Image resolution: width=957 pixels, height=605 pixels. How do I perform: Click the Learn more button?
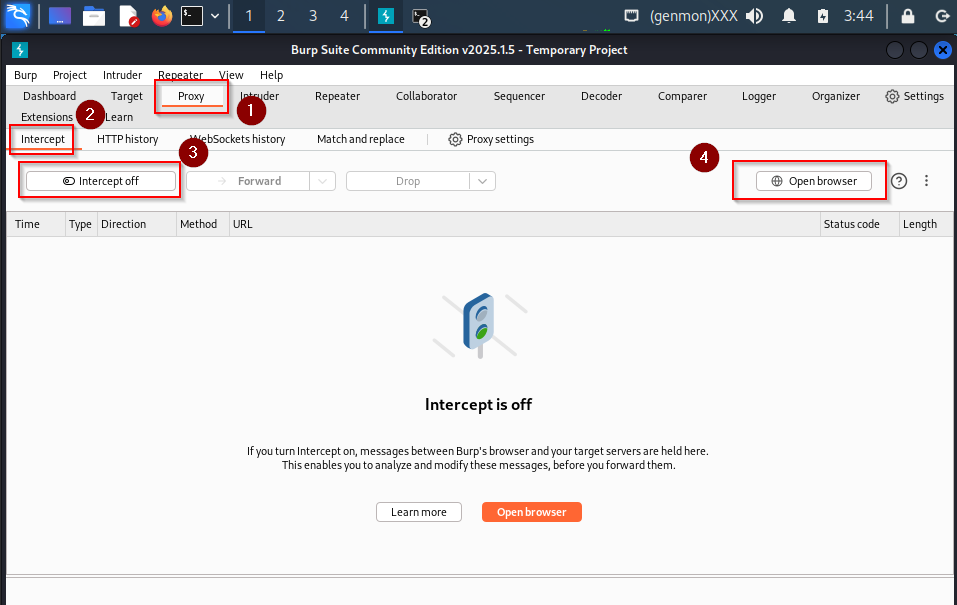coord(419,512)
